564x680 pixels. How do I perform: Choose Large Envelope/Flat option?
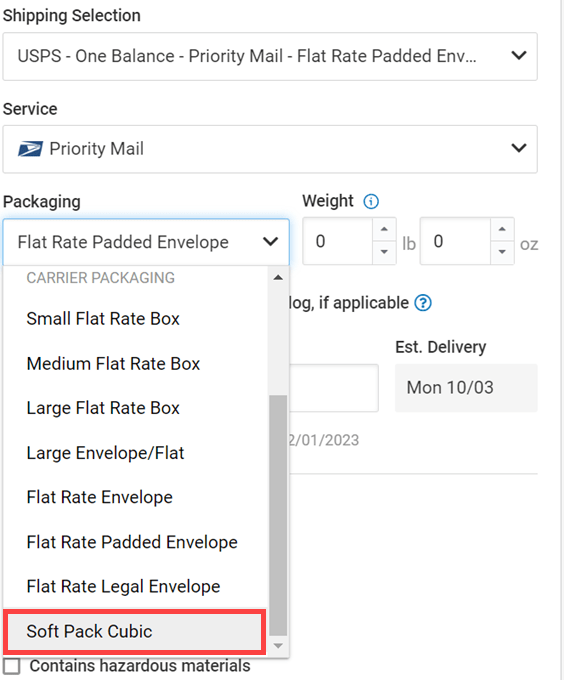(135, 453)
